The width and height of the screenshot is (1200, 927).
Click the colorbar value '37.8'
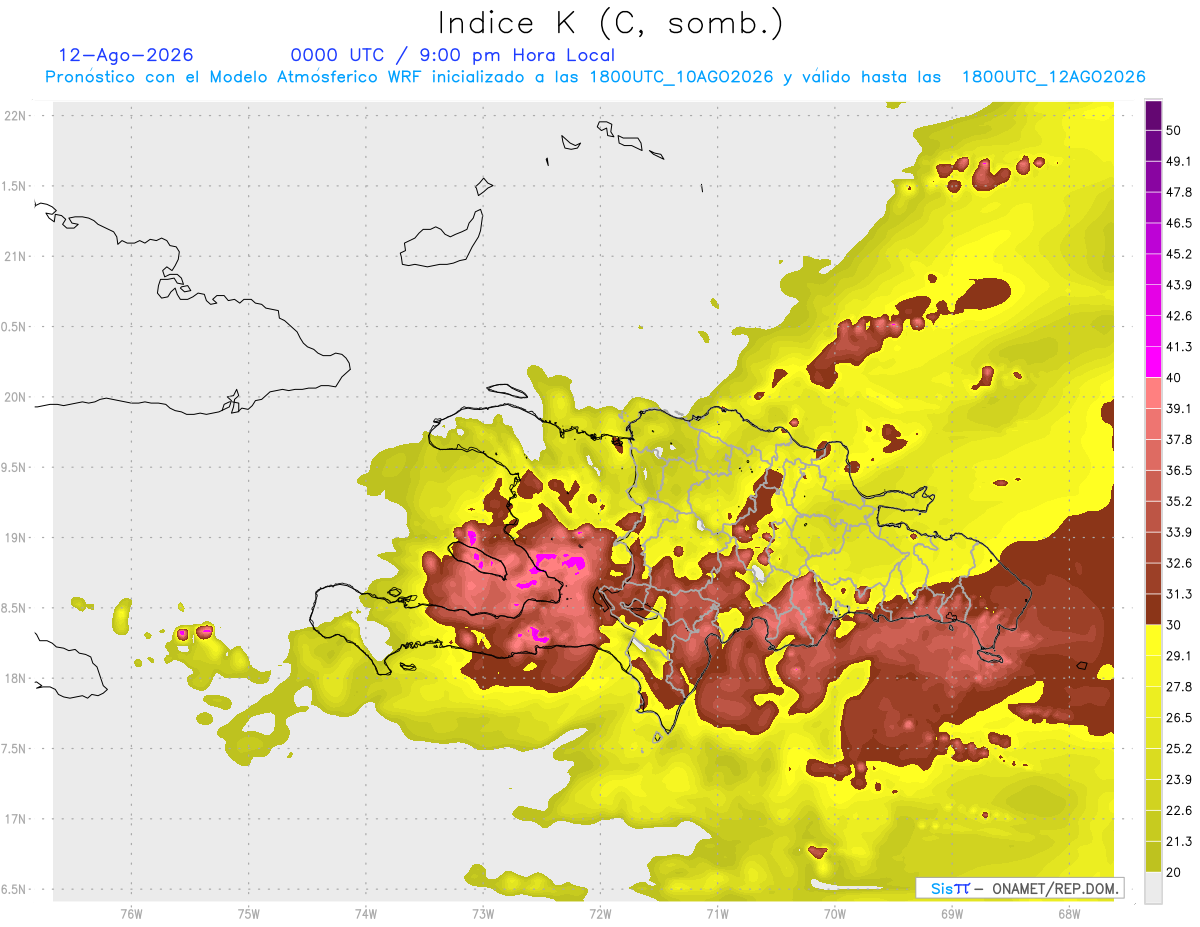coord(1178,439)
